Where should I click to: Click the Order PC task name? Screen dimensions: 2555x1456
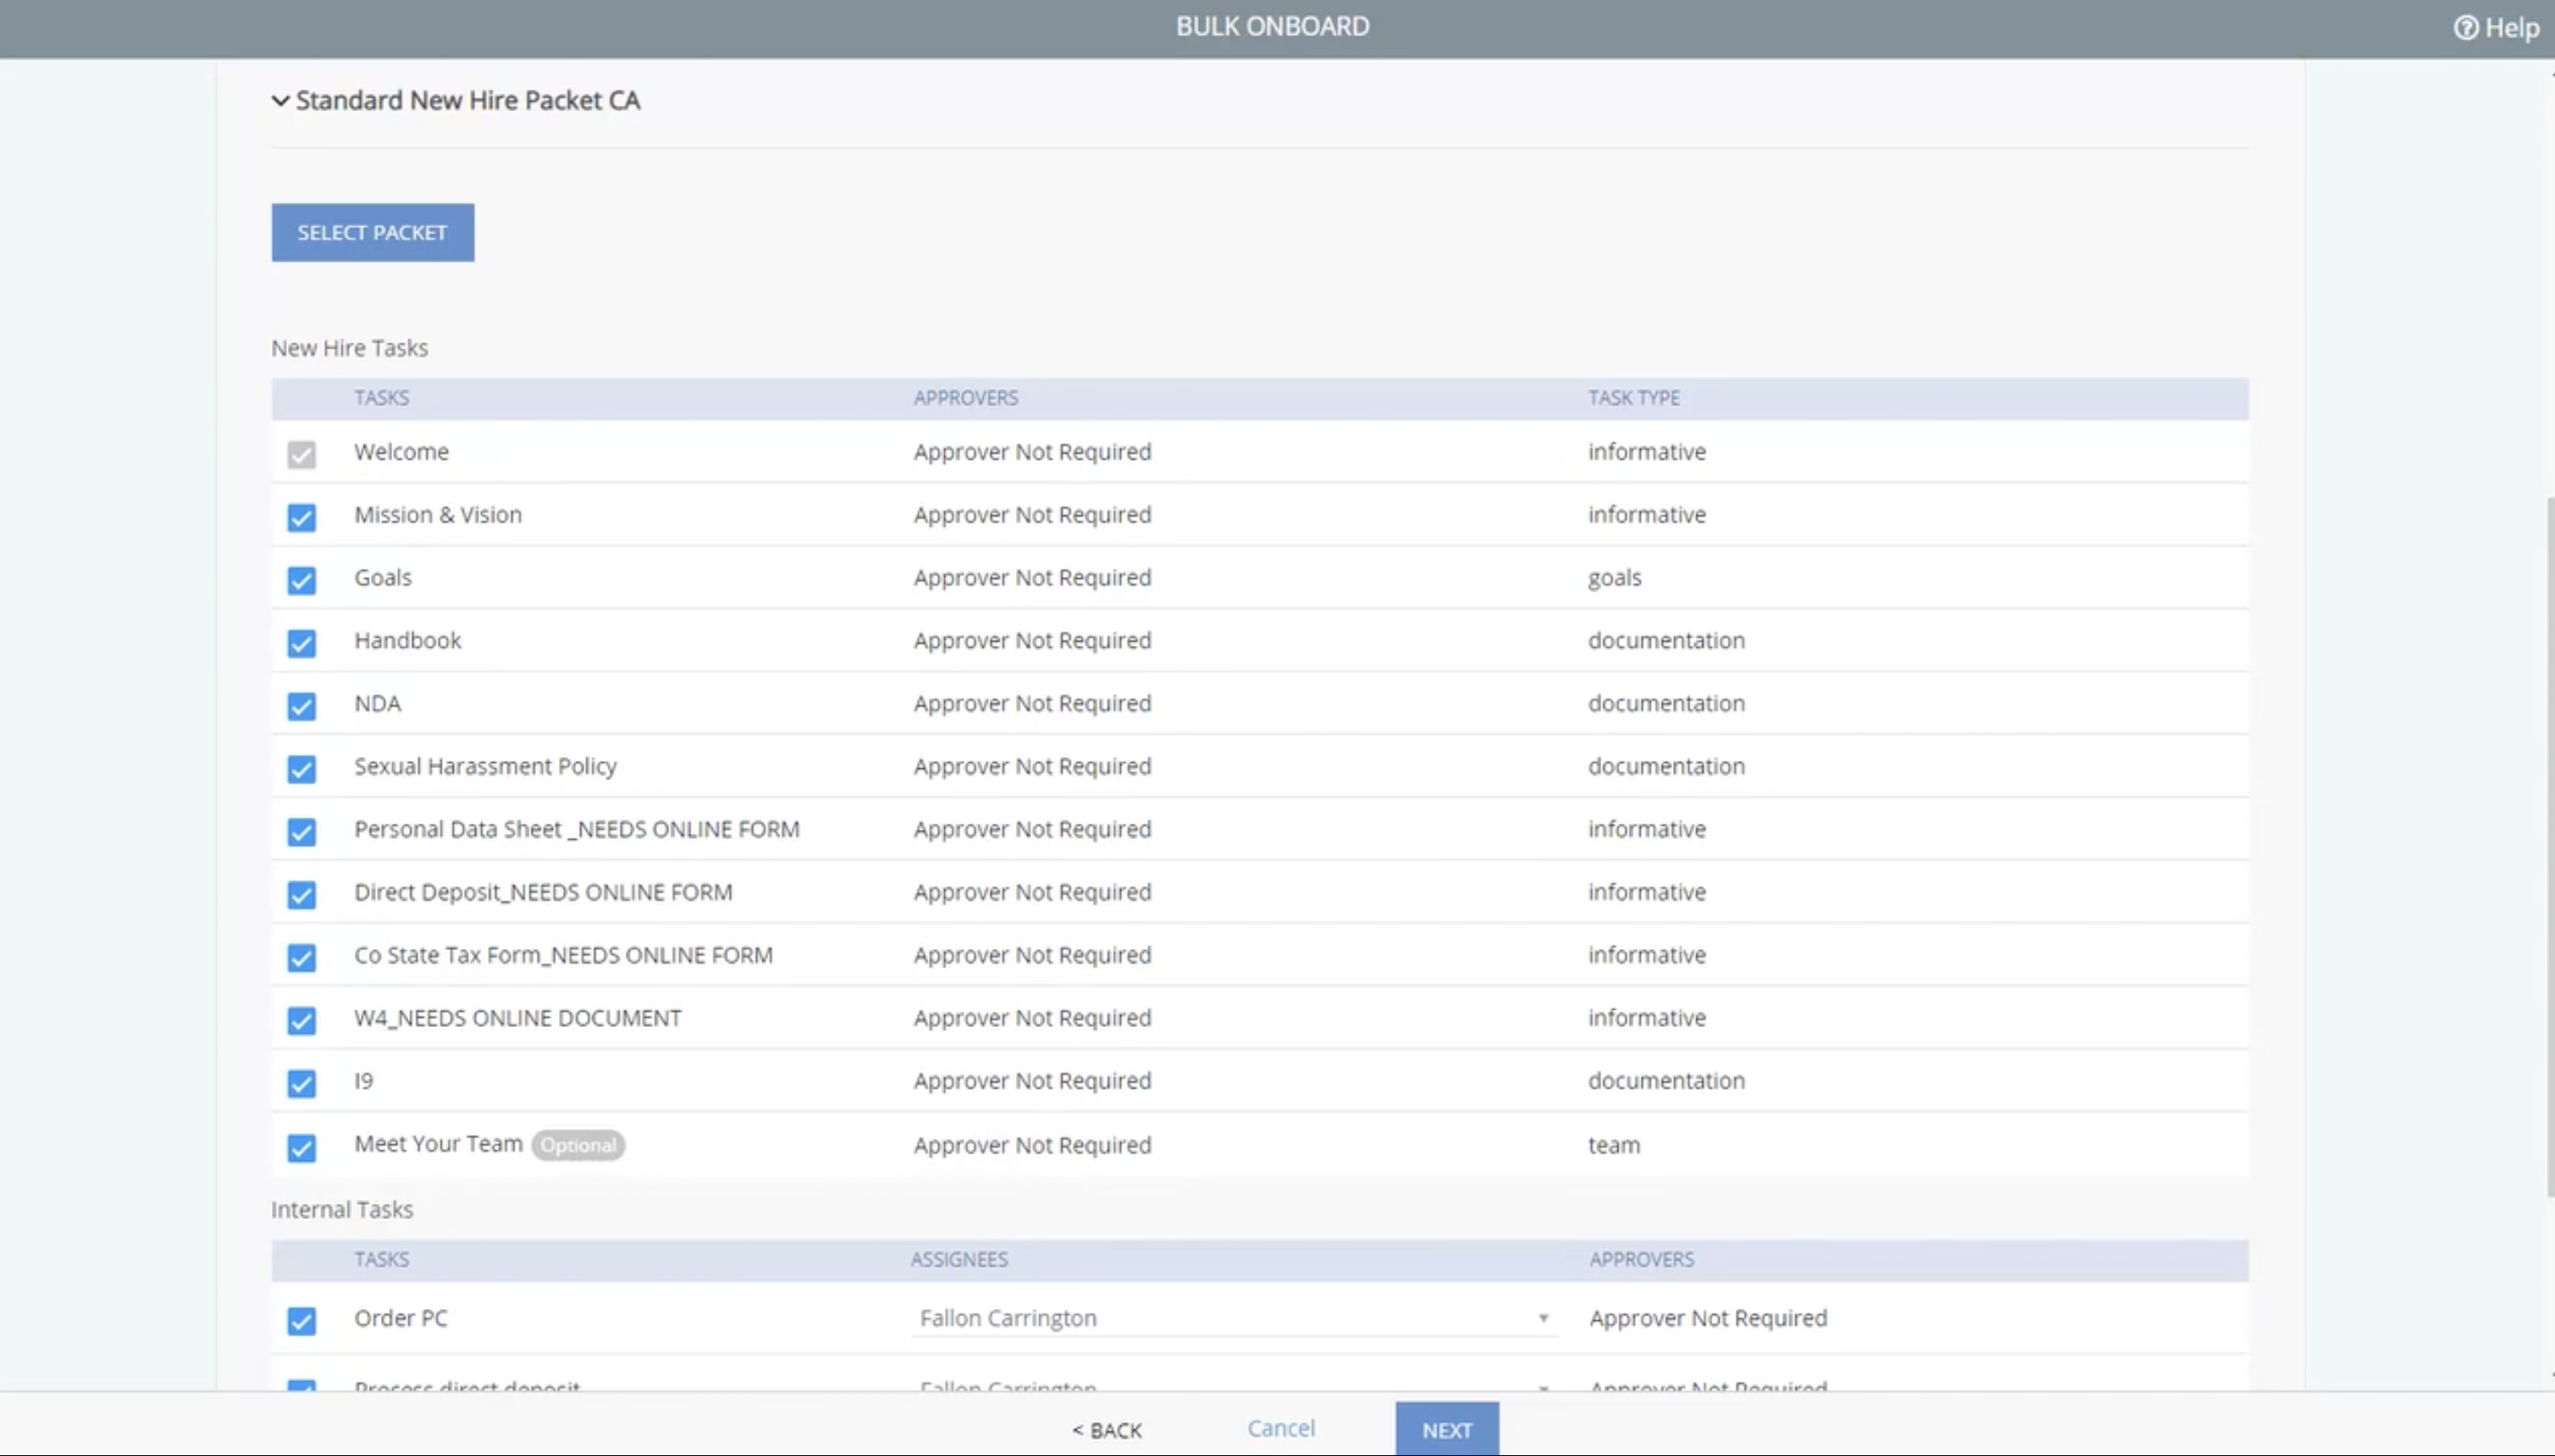pos(400,1318)
